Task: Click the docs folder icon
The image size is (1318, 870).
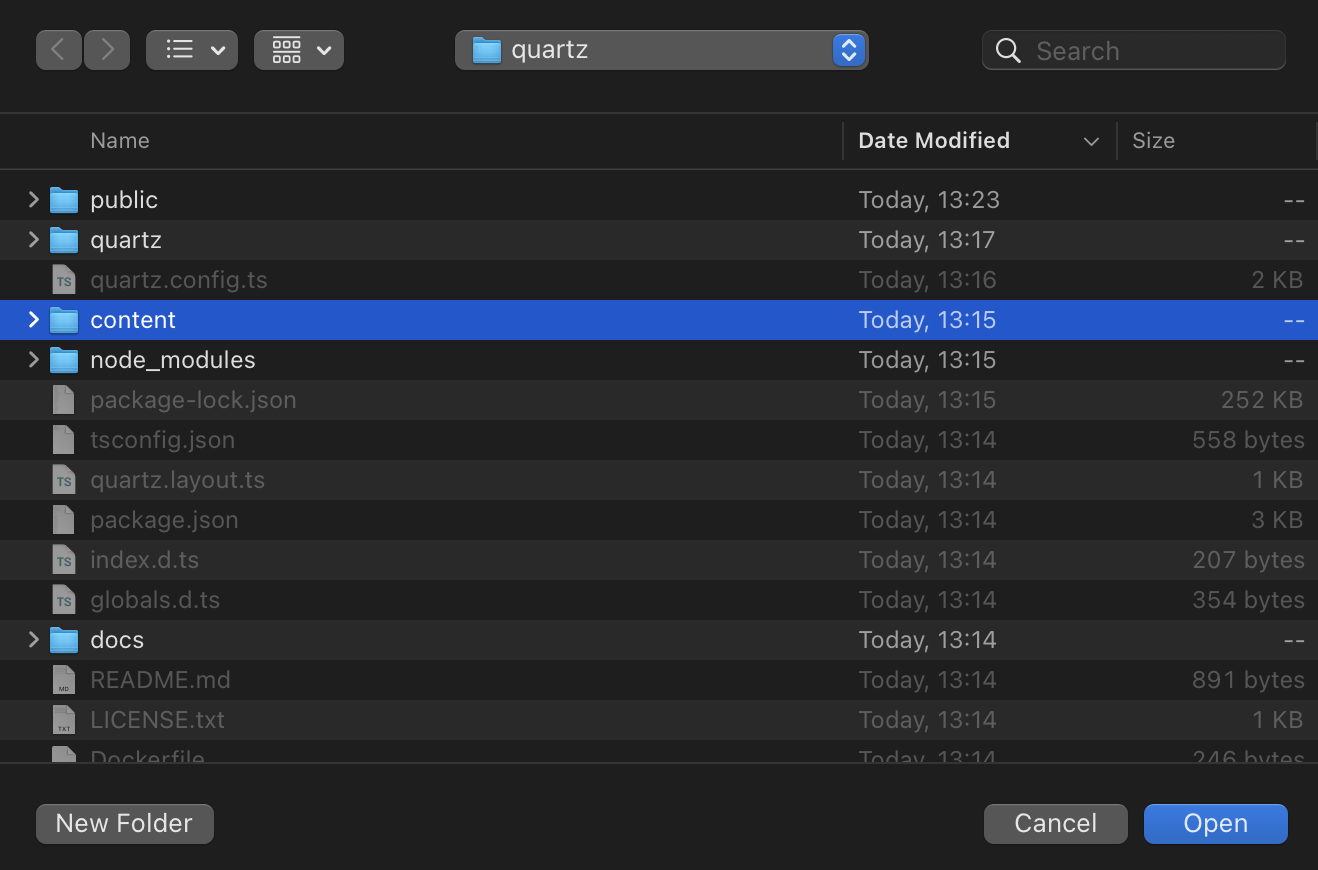Action: point(64,640)
